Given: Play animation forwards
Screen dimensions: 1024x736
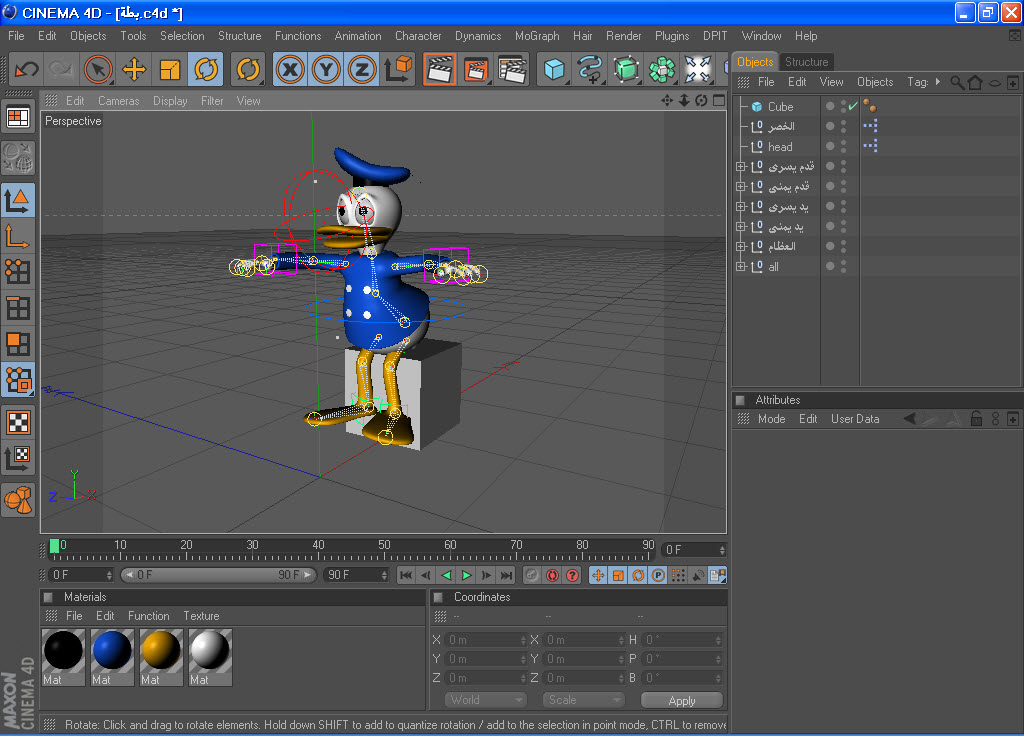Looking at the screenshot, I should [466, 575].
